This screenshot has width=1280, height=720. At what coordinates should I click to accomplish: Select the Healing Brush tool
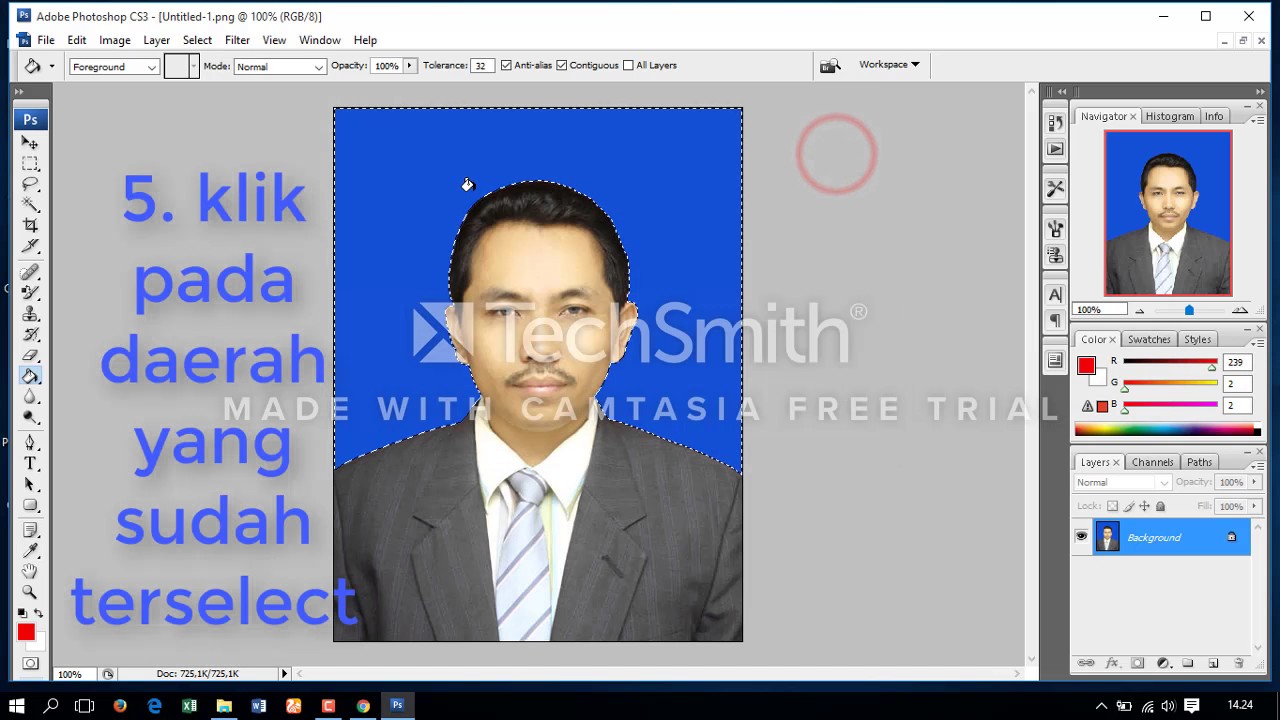pyautogui.click(x=30, y=272)
